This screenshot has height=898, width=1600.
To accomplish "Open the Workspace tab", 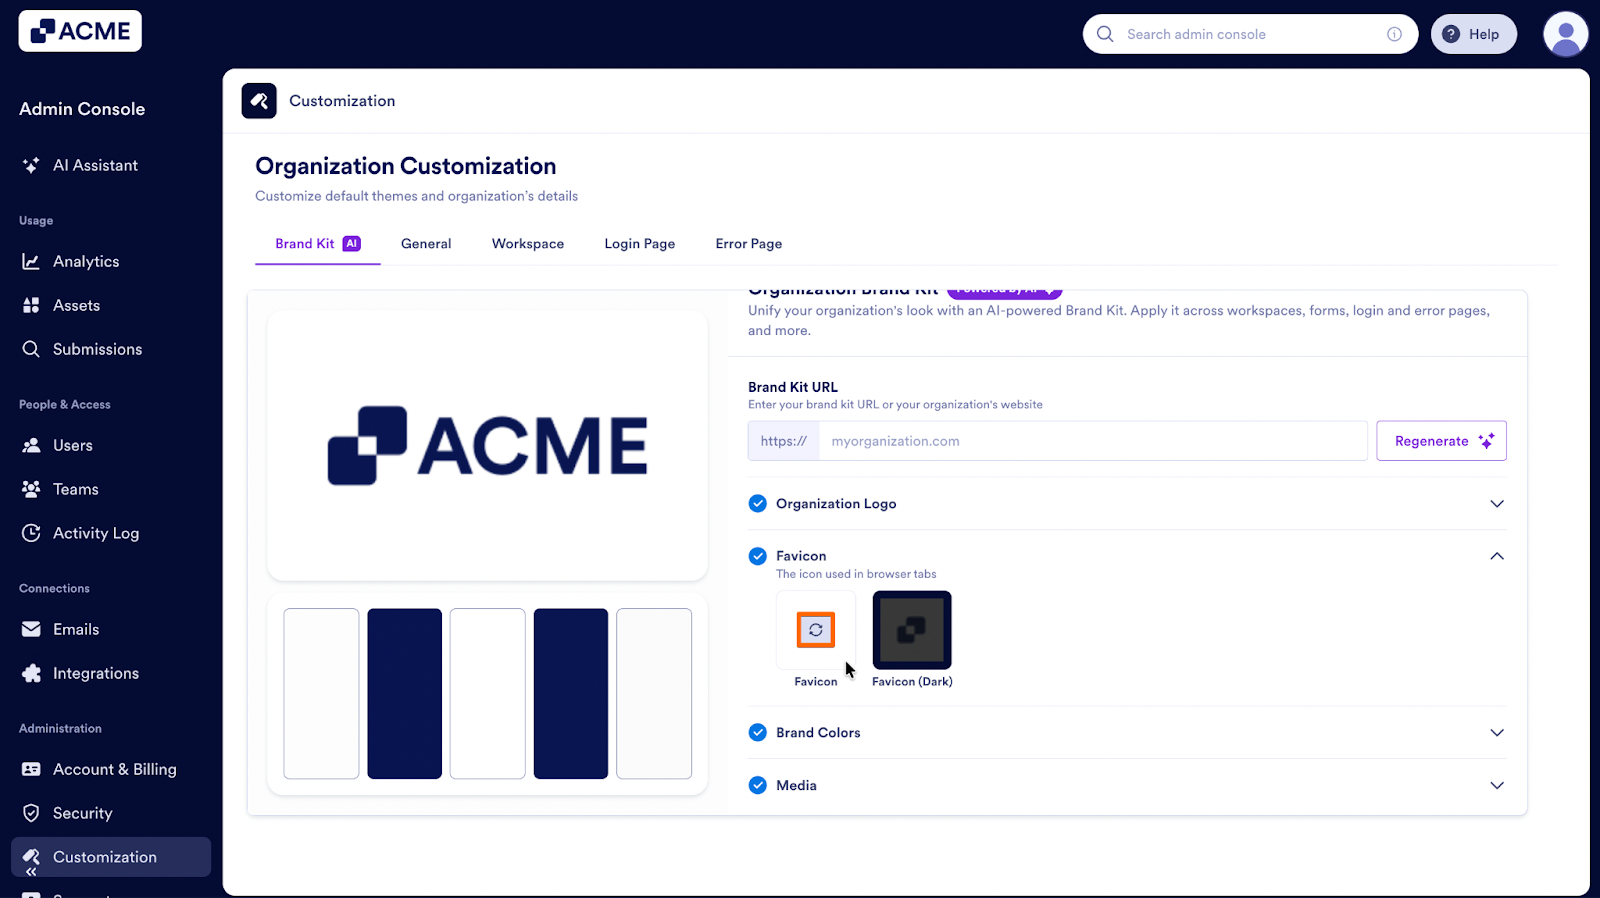I will (x=528, y=244).
